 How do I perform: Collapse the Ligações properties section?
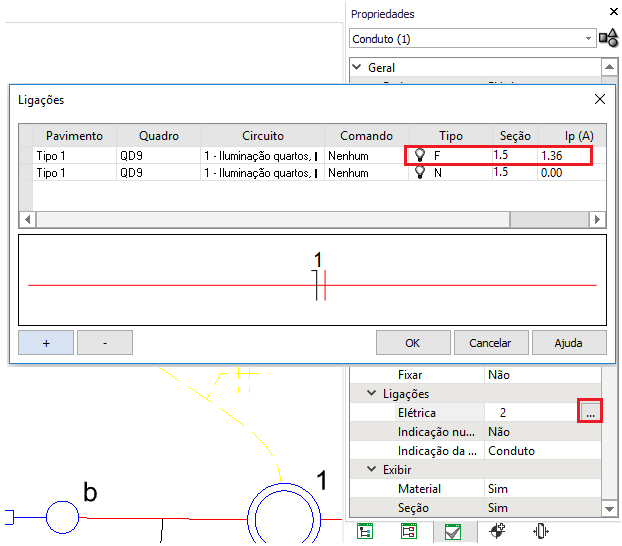coord(372,394)
